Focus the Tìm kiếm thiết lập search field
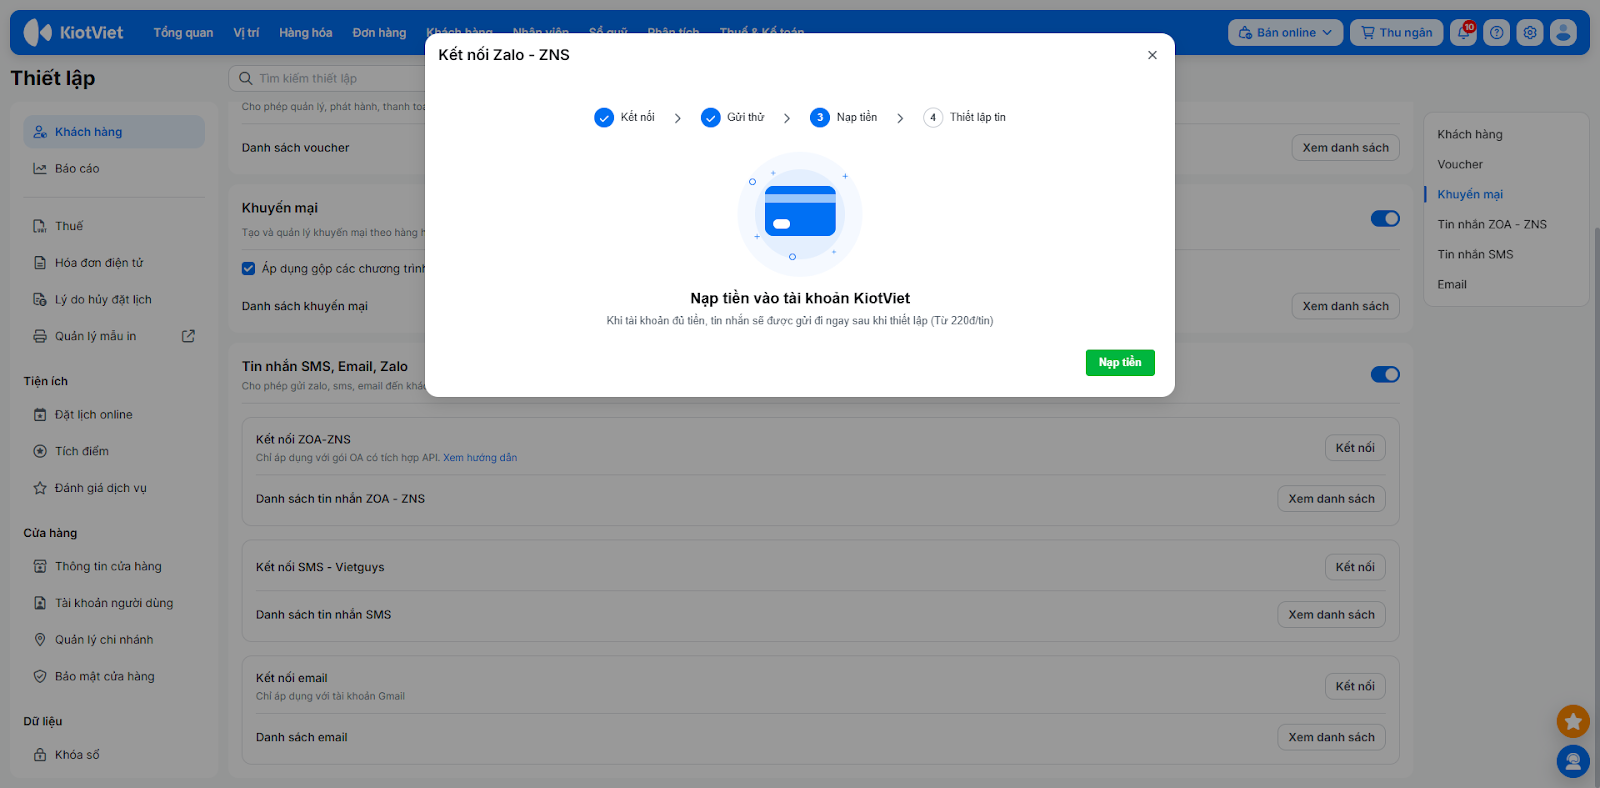 coord(328,78)
